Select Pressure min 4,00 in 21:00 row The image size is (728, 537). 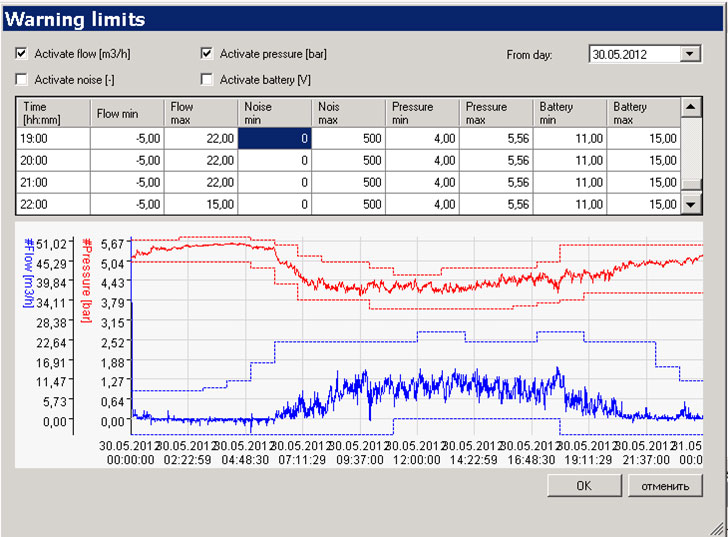[x=422, y=182]
